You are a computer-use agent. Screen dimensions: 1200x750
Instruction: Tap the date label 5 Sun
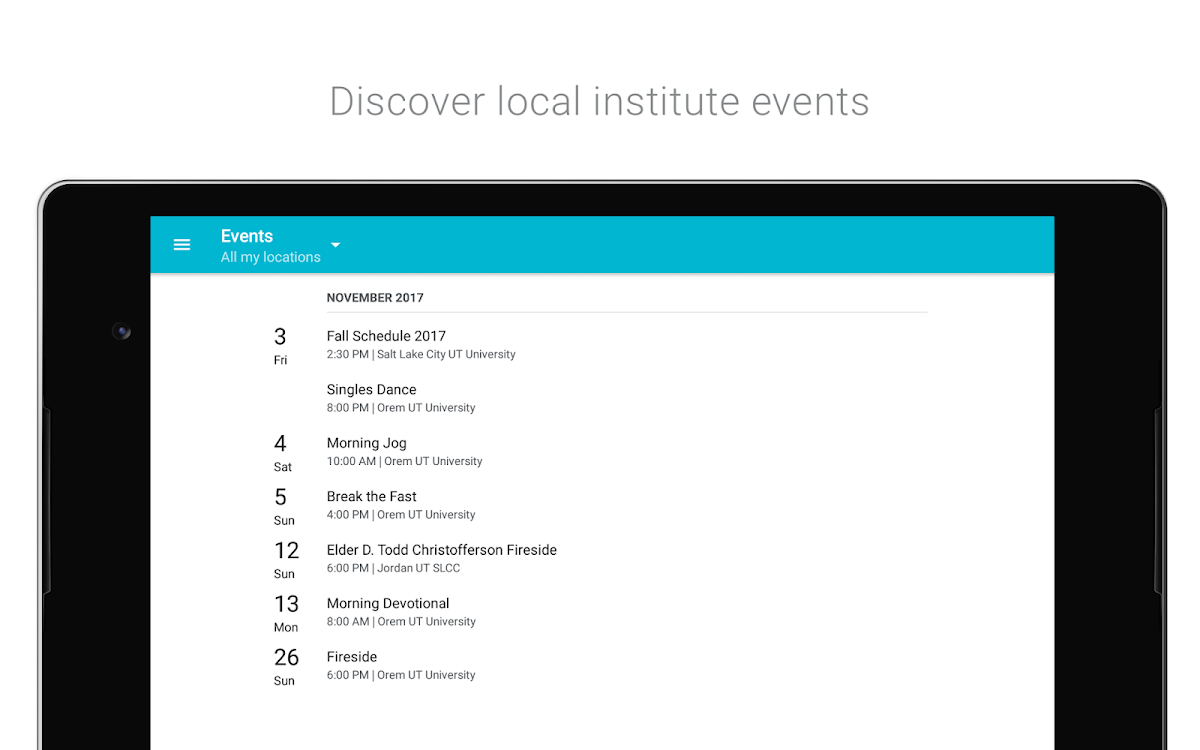click(282, 506)
